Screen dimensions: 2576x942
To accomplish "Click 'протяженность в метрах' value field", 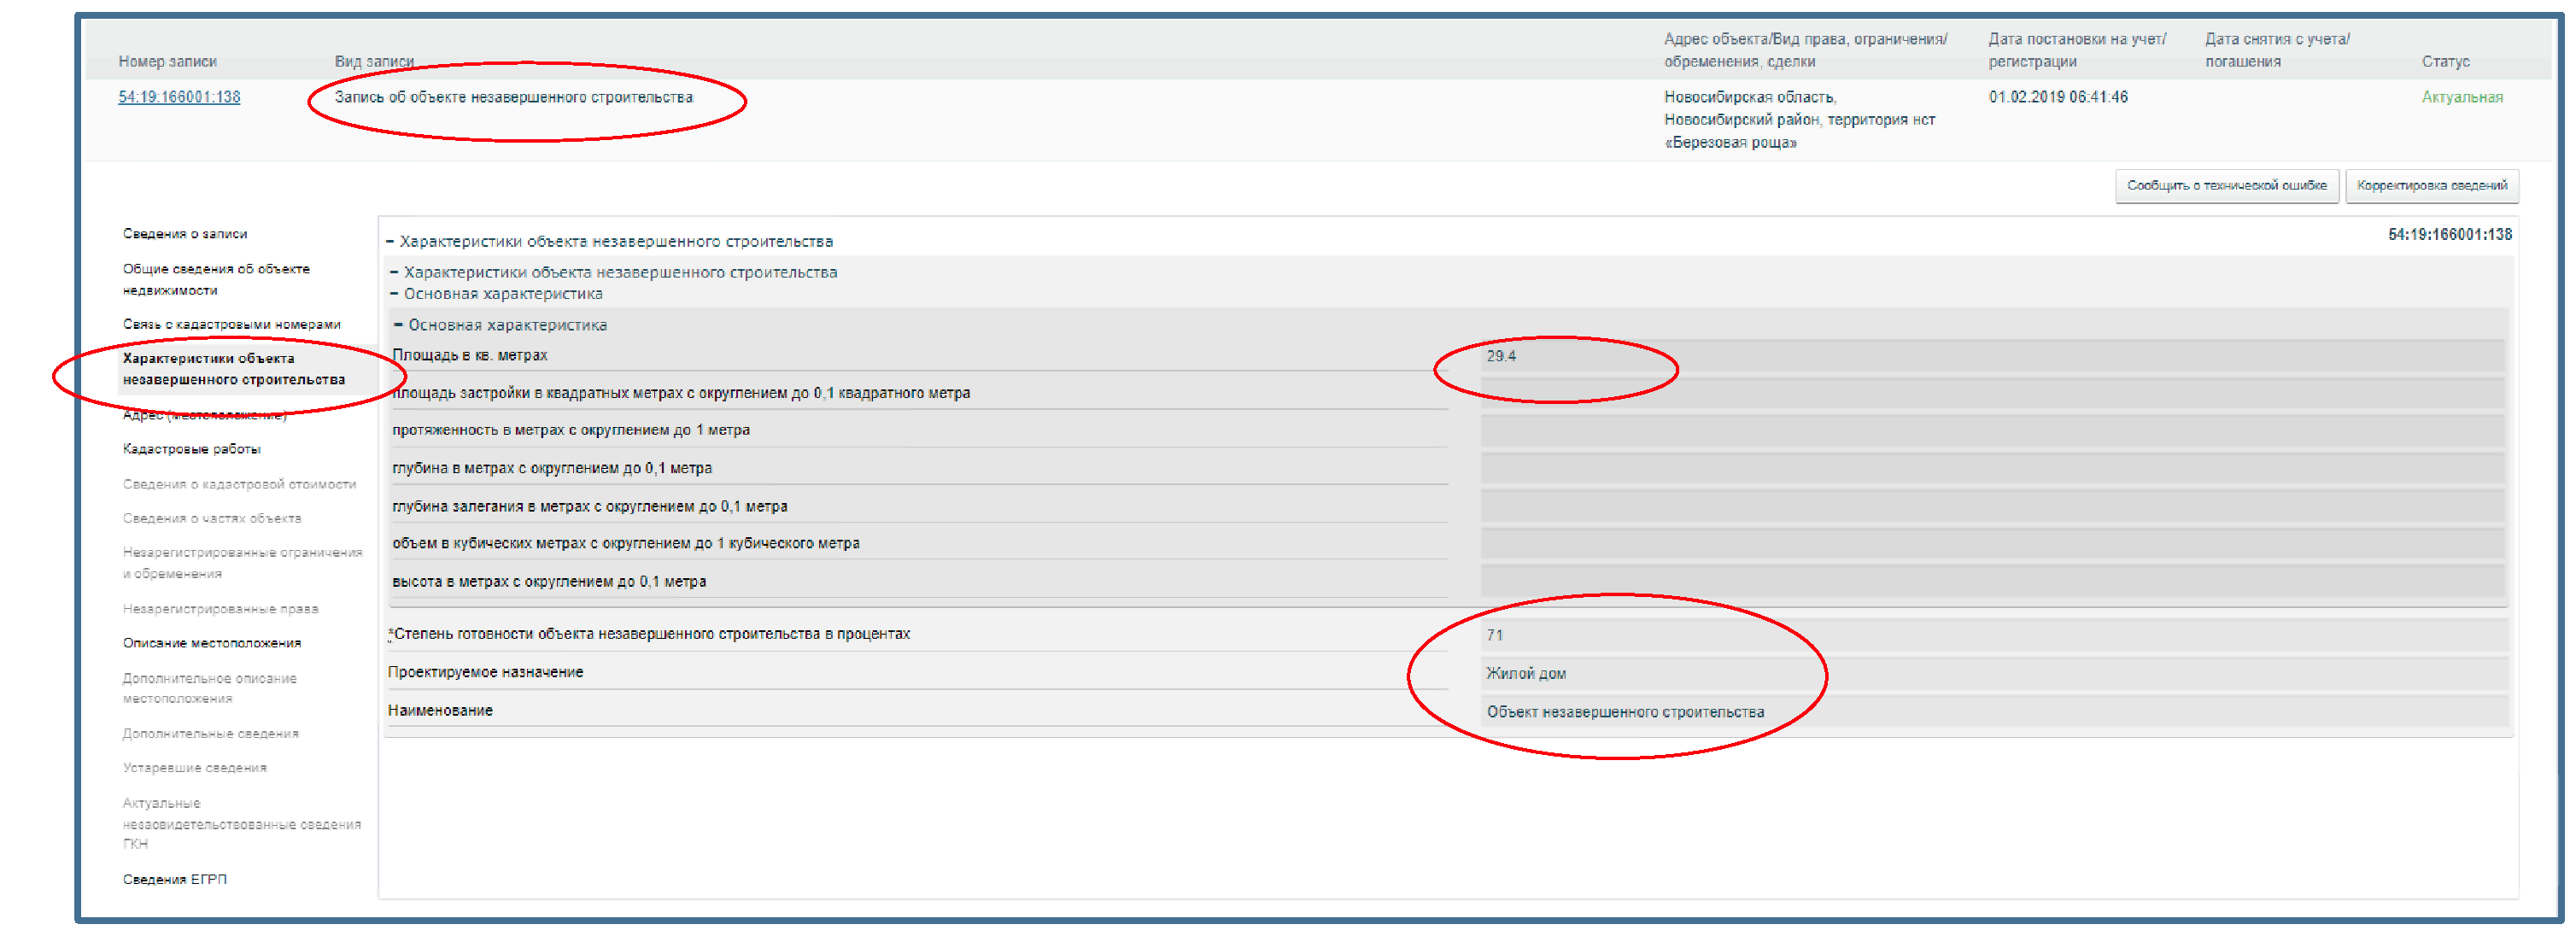I will 1992,431.
